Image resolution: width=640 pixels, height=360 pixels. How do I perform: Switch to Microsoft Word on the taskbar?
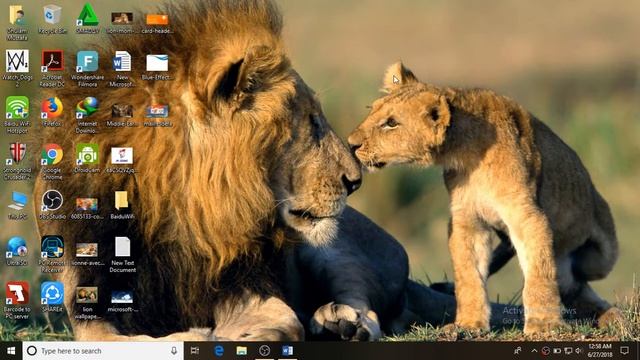point(287,351)
